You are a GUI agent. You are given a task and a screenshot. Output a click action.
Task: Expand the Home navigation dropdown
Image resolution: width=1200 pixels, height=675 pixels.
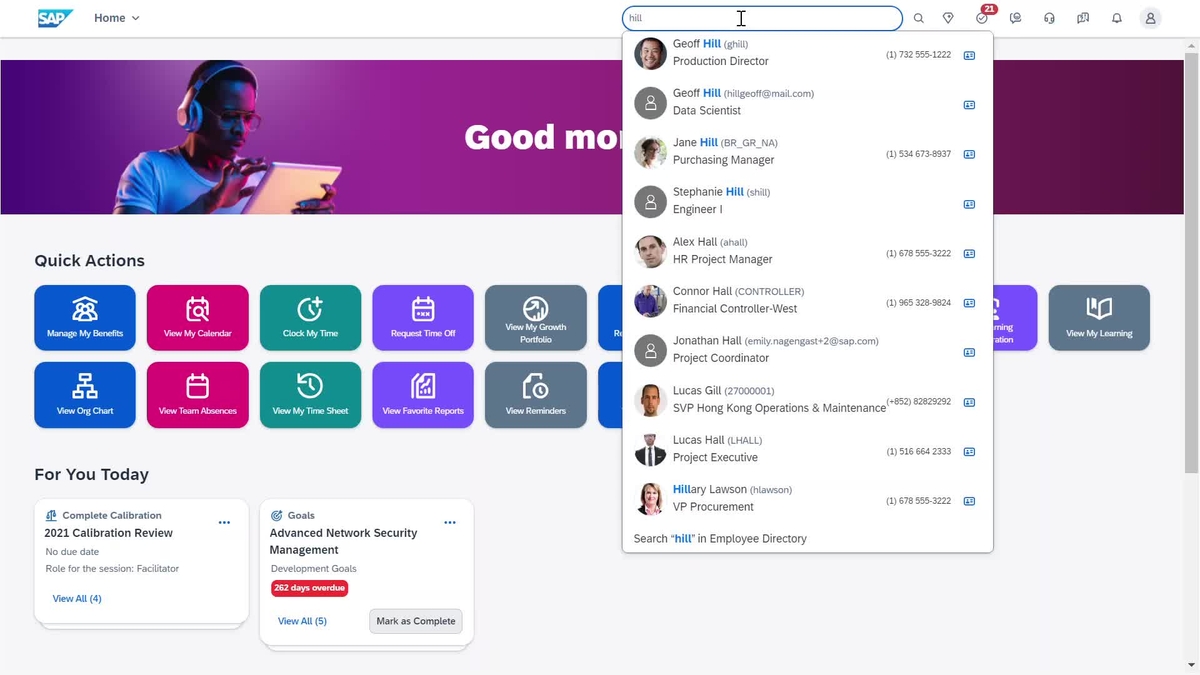[x=117, y=18]
